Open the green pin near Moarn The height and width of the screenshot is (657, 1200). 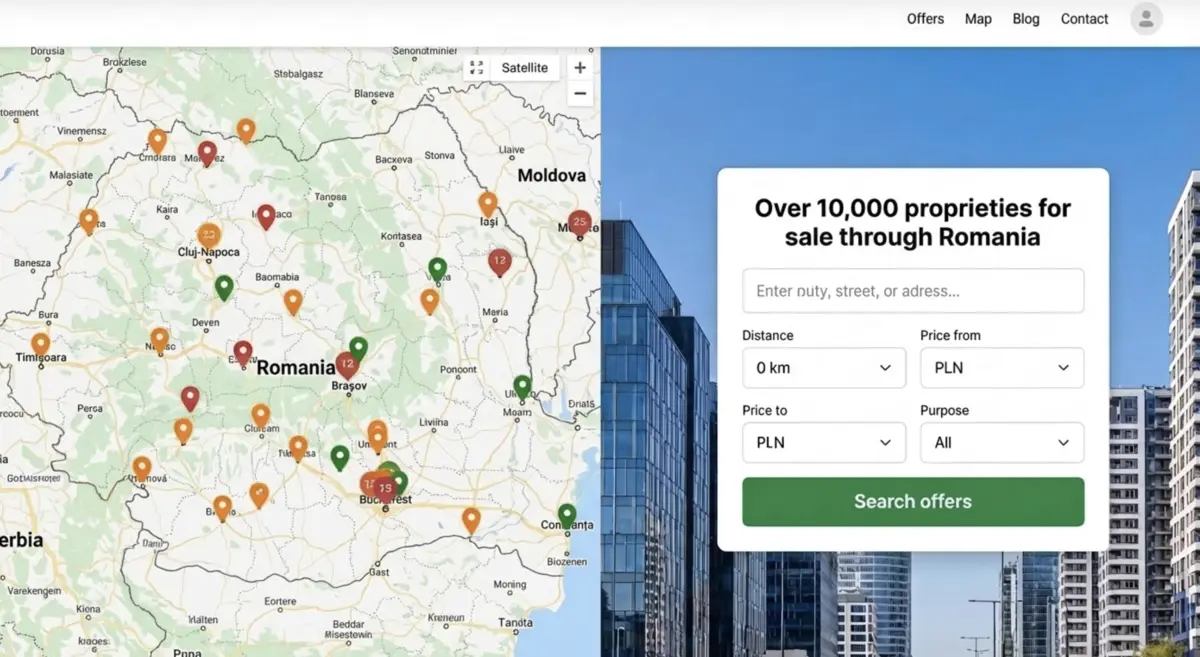[x=522, y=387]
